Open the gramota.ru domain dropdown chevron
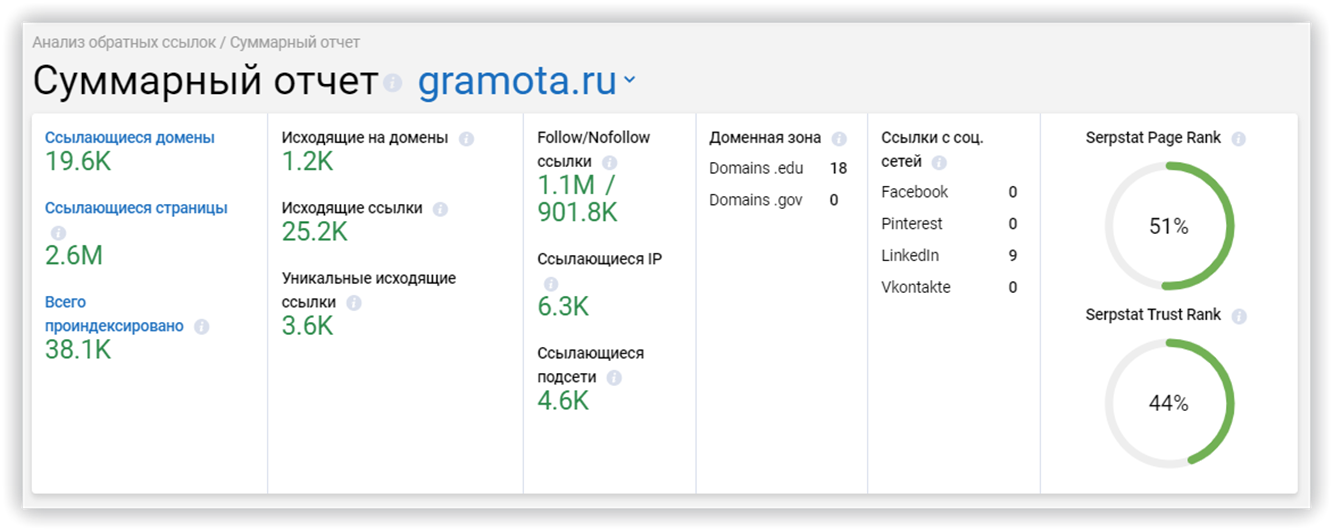This screenshot has height=531, width=1333. click(629, 81)
